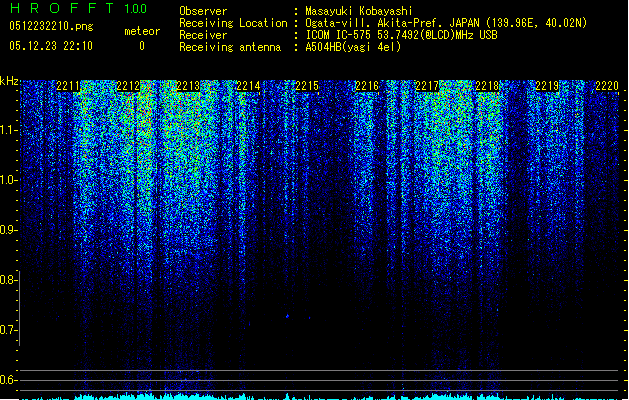Screen dimensions: 629x400
Task: Click the 1.1 kHz frequency label
Action: (x=8, y=130)
